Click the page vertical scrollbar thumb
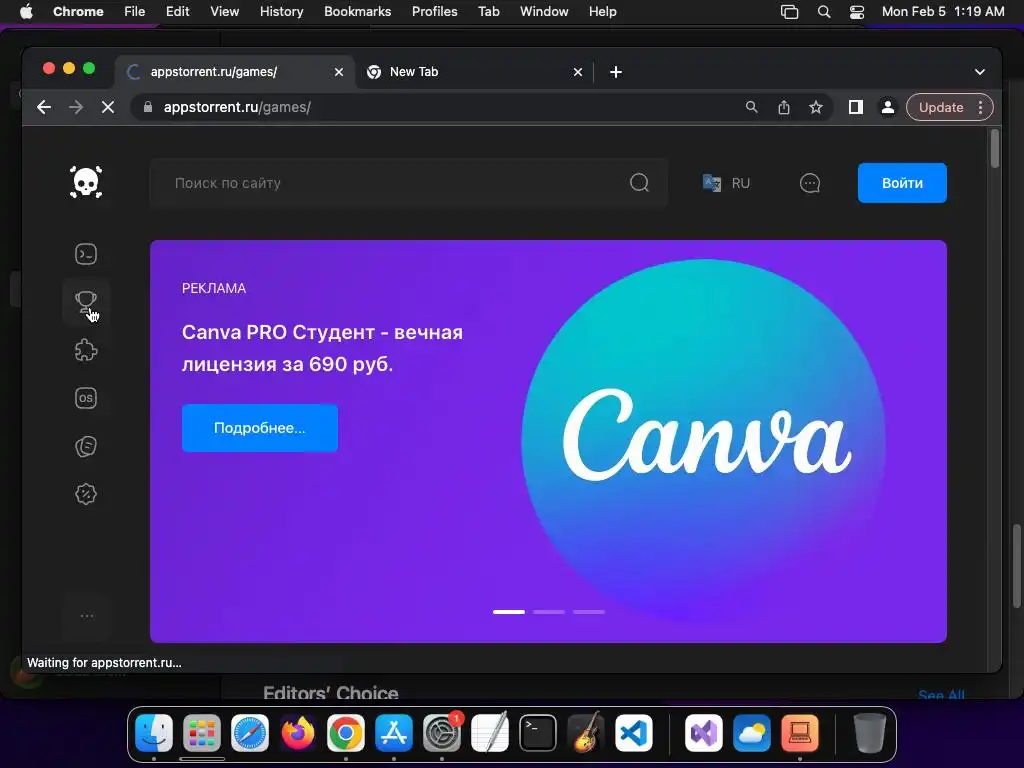1024x768 pixels. pos(995,149)
